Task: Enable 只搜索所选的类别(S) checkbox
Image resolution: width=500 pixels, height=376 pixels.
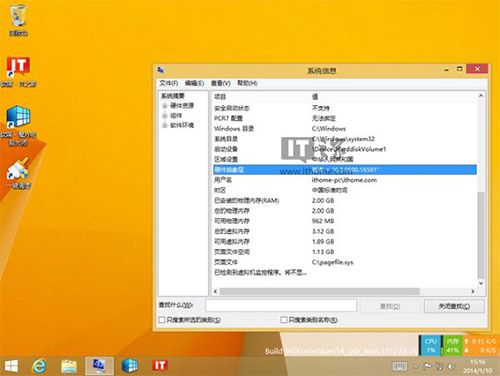Action: (162, 320)
